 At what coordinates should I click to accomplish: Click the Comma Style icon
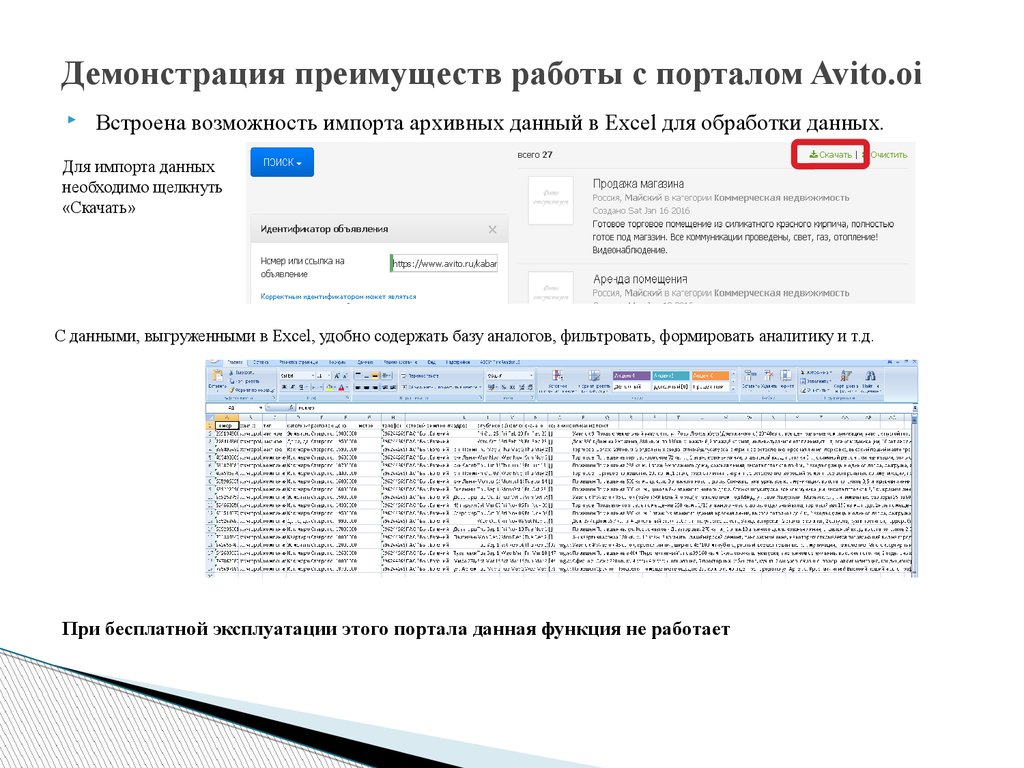click(x=511, y=387)
